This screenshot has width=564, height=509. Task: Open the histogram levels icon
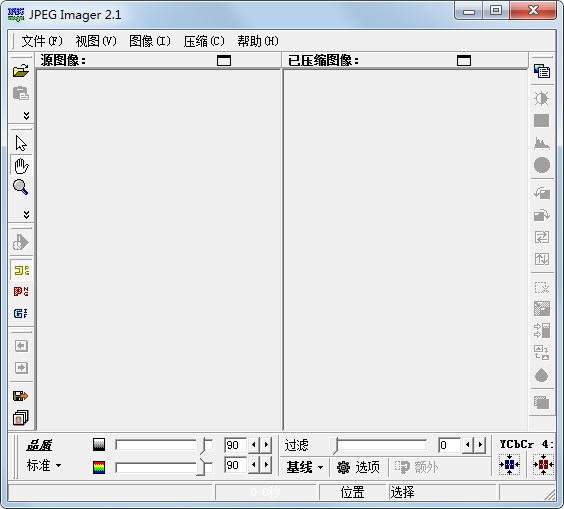pyautogui.click(x=542, y=143)
